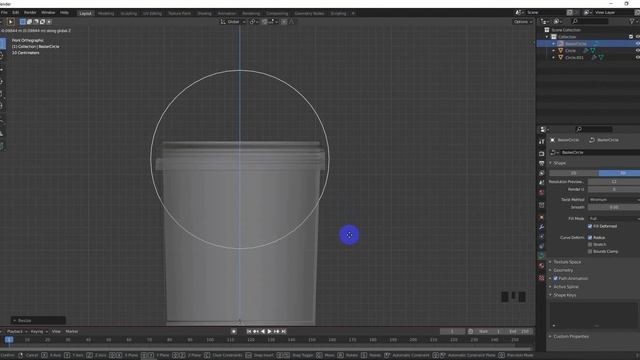Open the outliner filter dropdown

[x=634, y=21]
